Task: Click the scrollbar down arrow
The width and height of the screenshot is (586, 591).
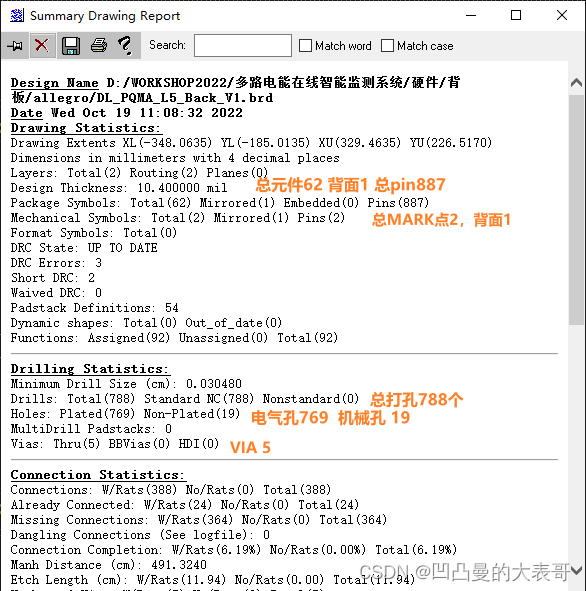Action: point(576,570)
